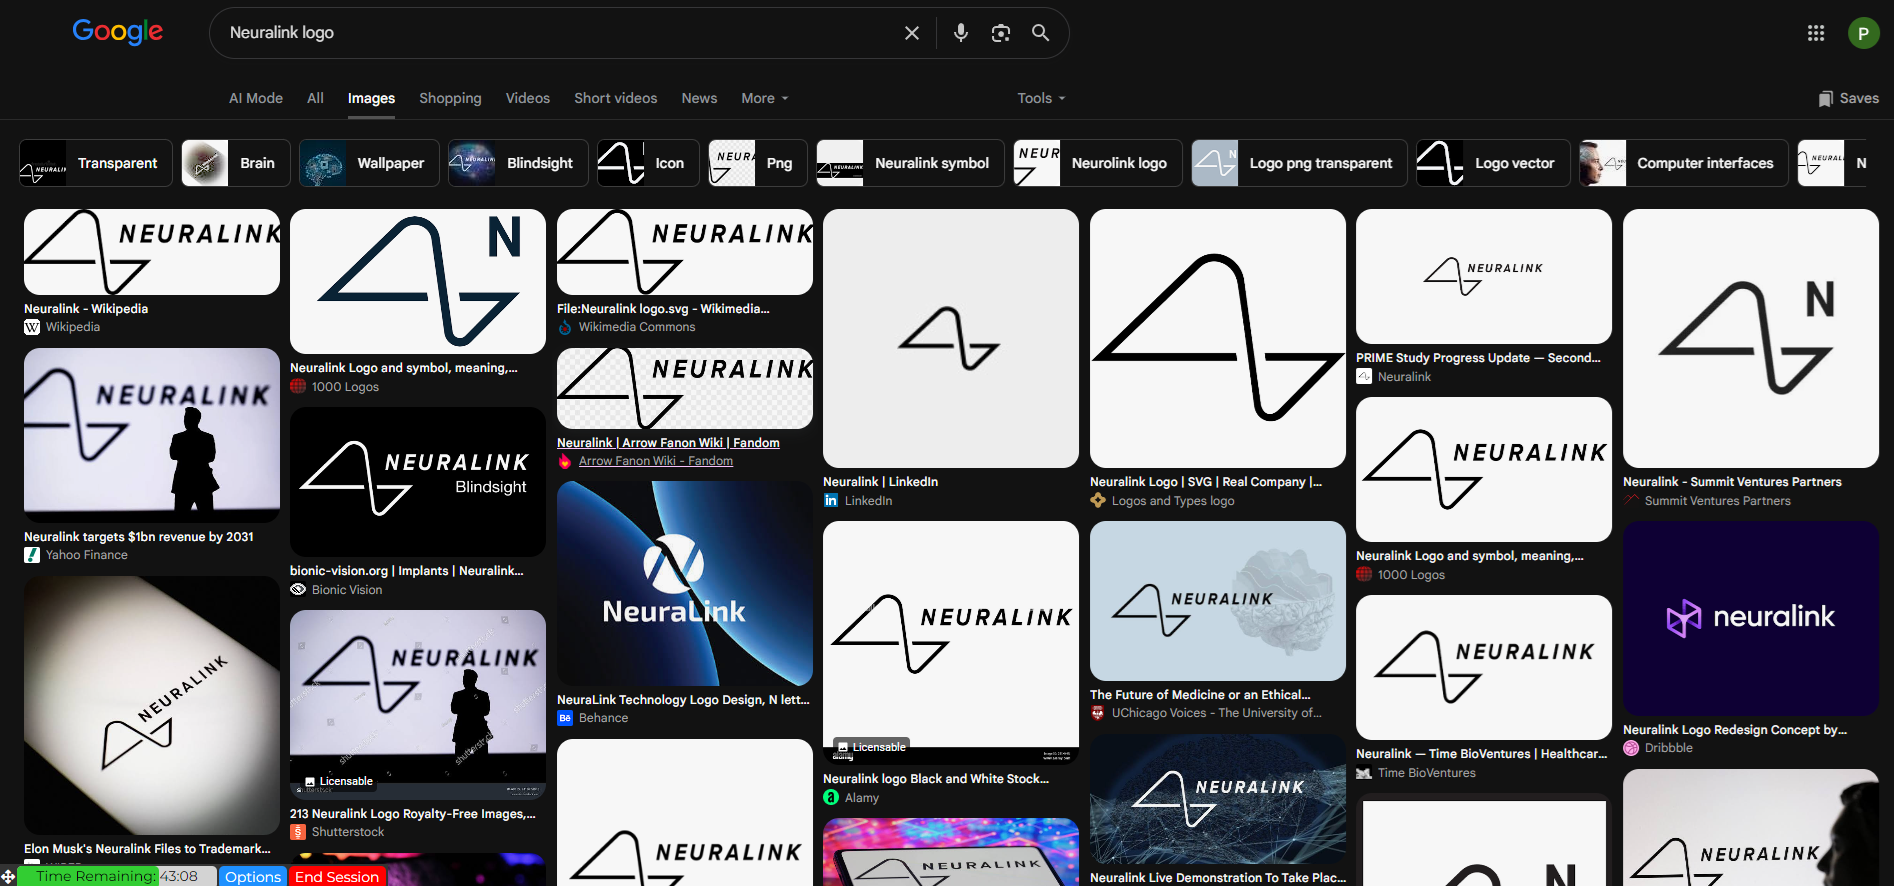Click the Dribbble source favicon

coord(1631,748)
